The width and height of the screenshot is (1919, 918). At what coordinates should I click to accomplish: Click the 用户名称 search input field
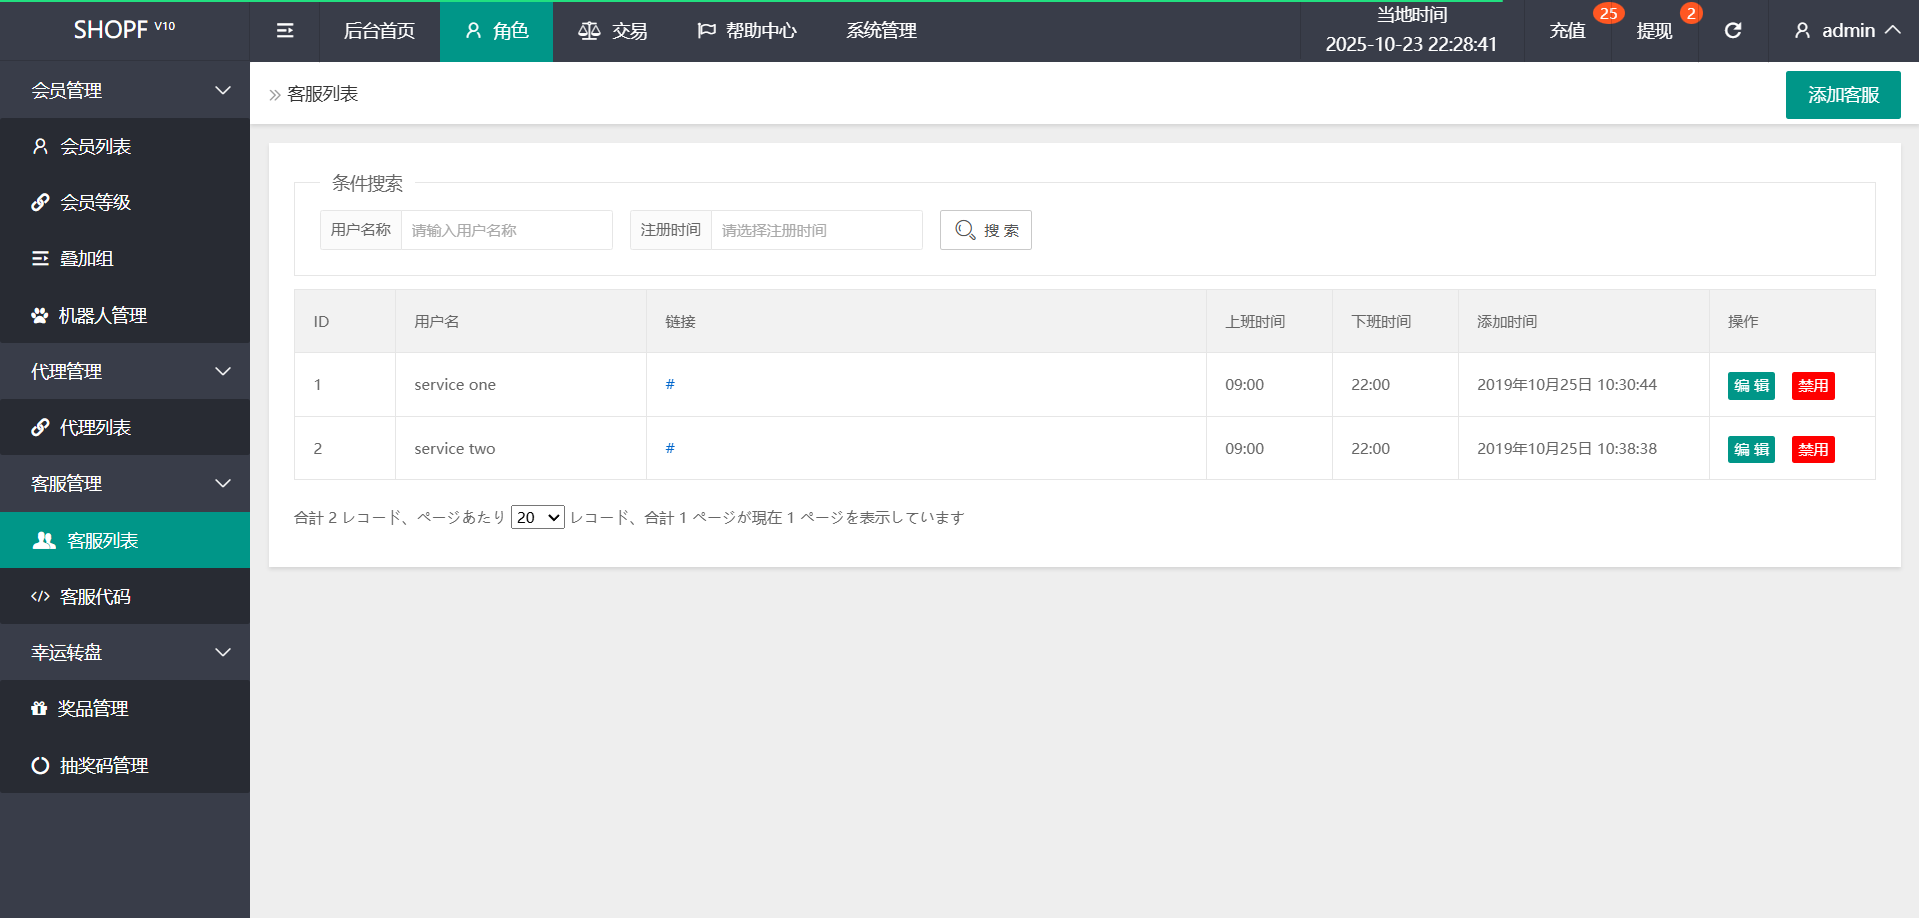click(x=506, y=231)
